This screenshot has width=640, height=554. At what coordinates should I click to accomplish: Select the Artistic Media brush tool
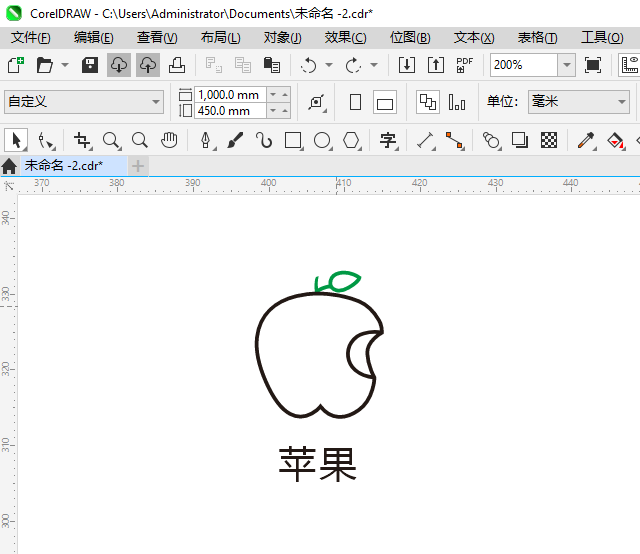(x=235, y=140)
